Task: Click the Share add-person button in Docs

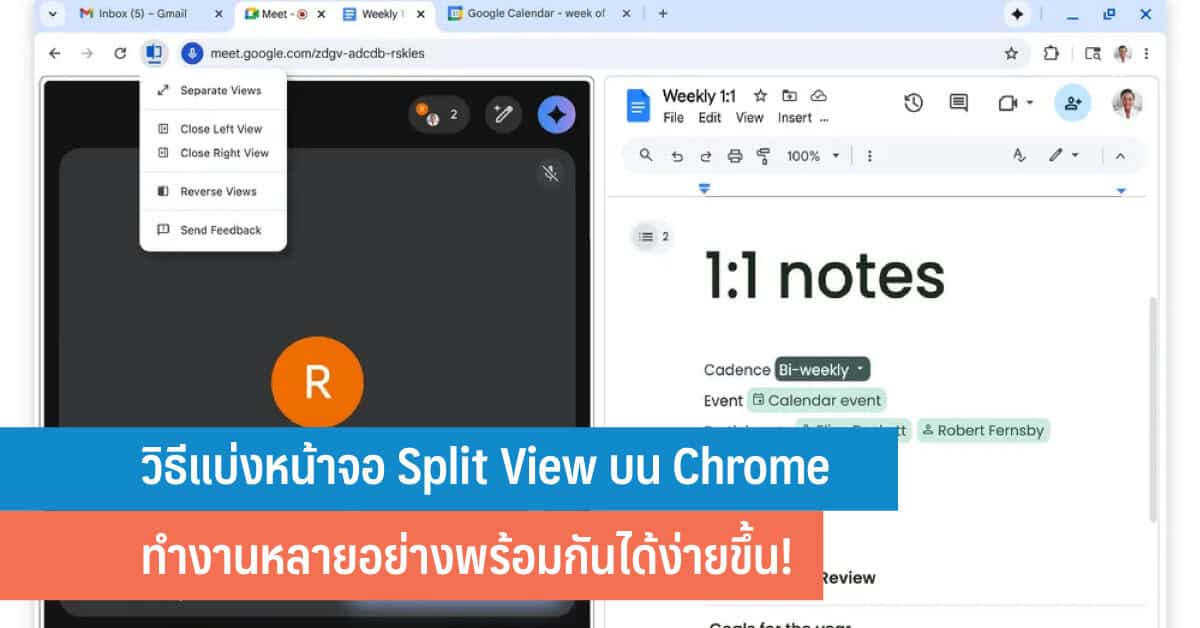Action: click(x=1073, y=102)
